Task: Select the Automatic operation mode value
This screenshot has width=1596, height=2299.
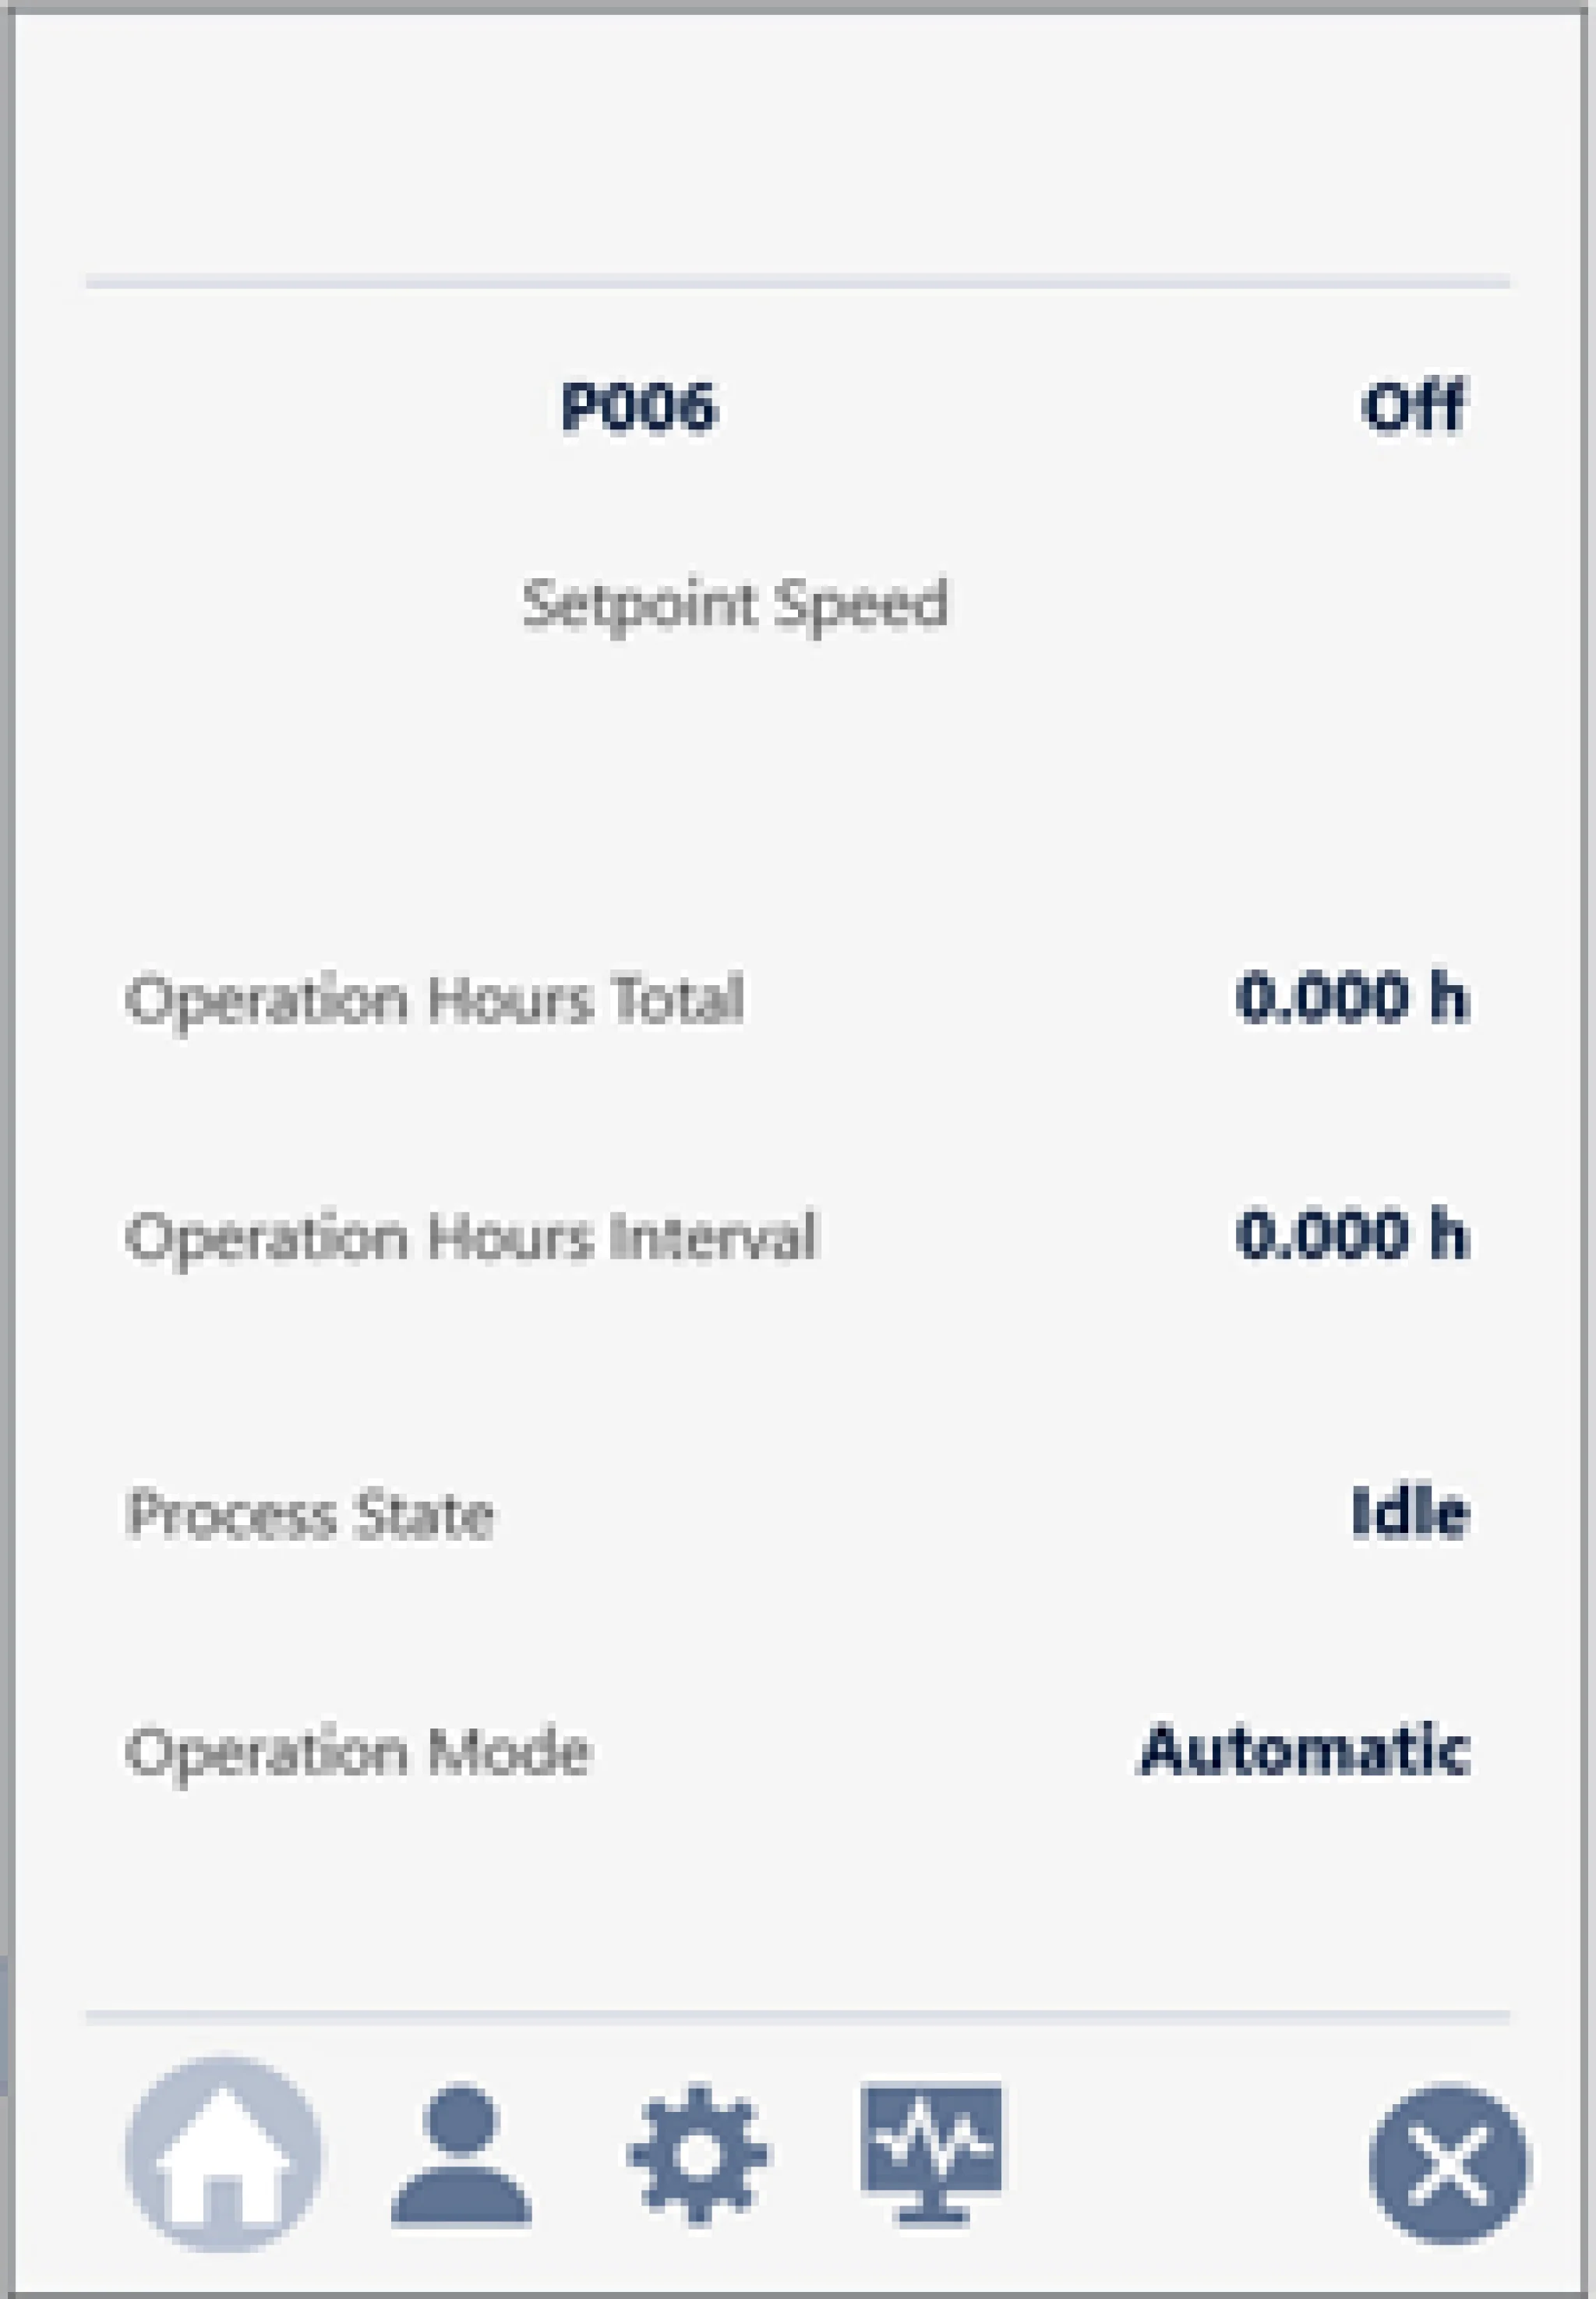Action: [1304, 1750]
